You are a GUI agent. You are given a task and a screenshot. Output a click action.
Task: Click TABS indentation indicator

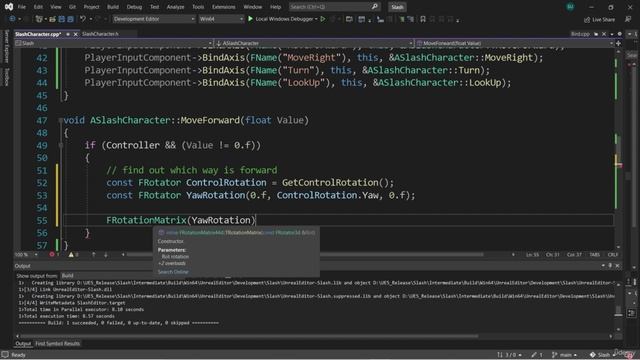(595, 255)
